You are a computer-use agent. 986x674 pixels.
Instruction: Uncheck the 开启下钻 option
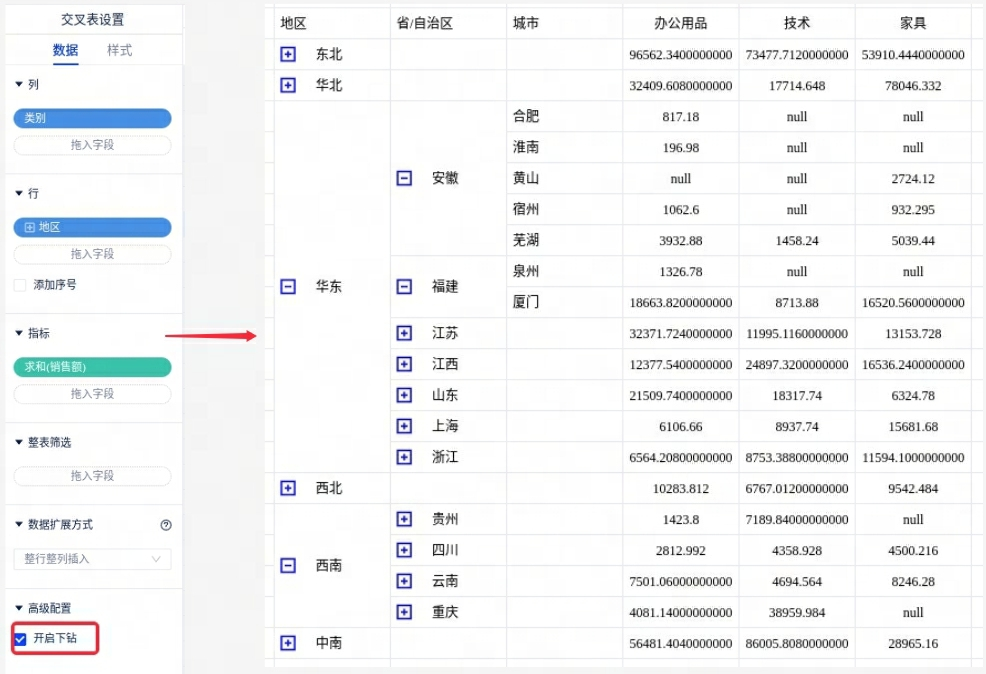point(20,638)
